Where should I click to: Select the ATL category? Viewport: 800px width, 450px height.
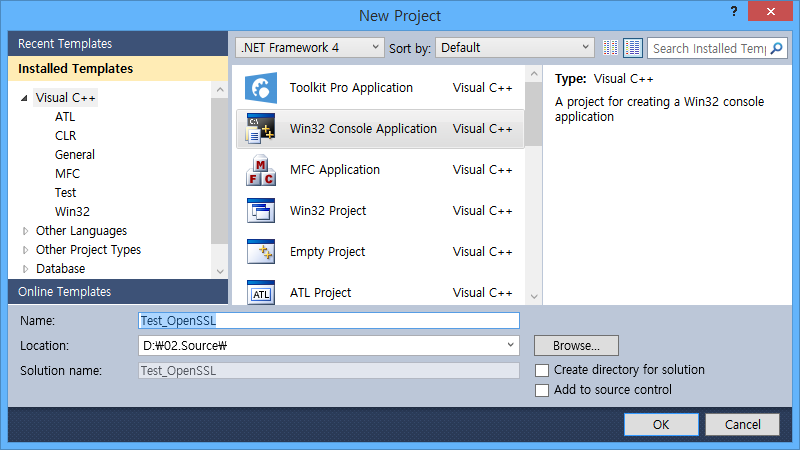click(x=65, y=117)
